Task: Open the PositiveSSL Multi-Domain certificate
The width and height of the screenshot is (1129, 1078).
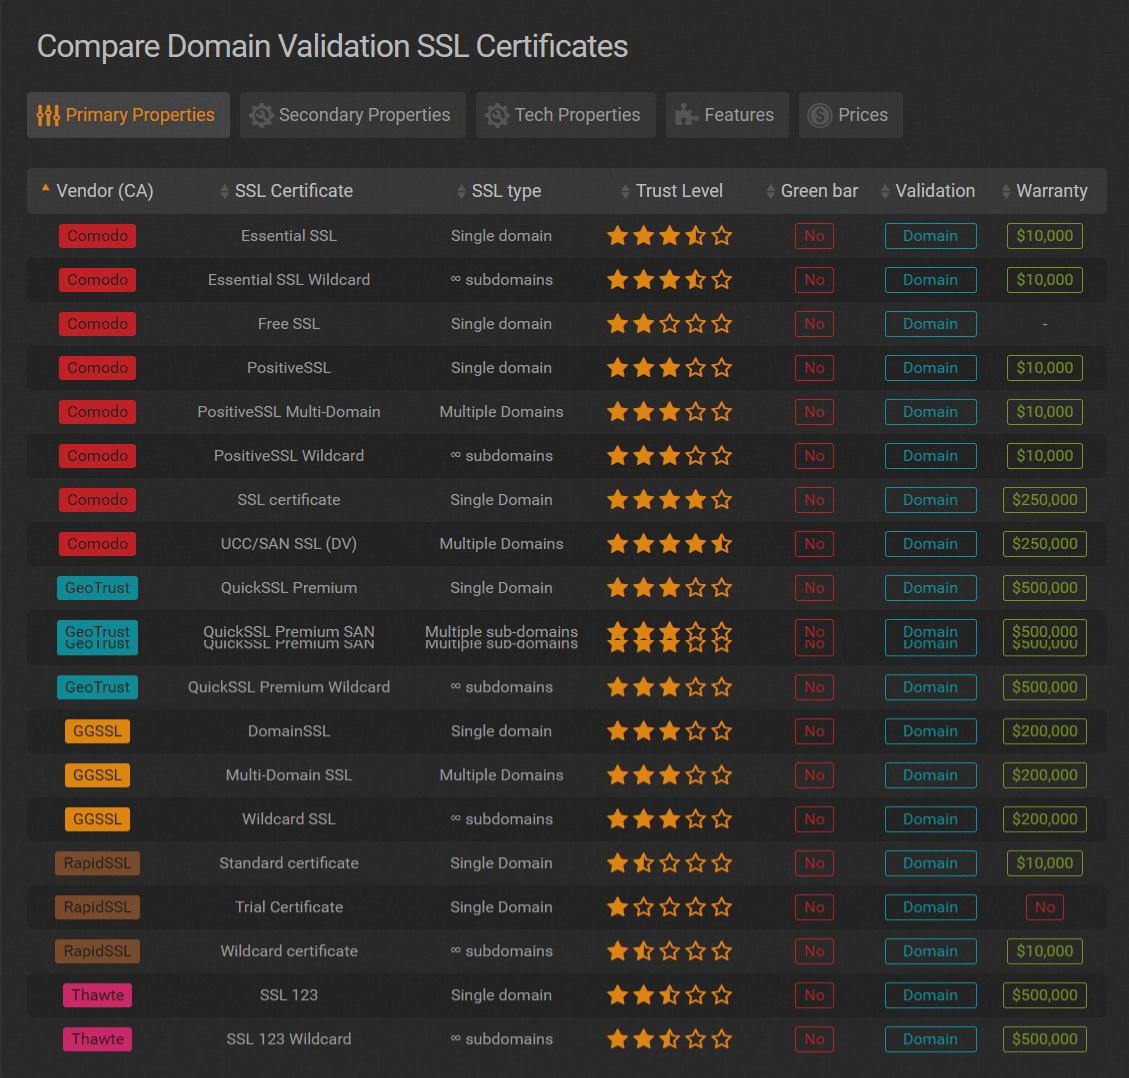Action: point(289,411)
